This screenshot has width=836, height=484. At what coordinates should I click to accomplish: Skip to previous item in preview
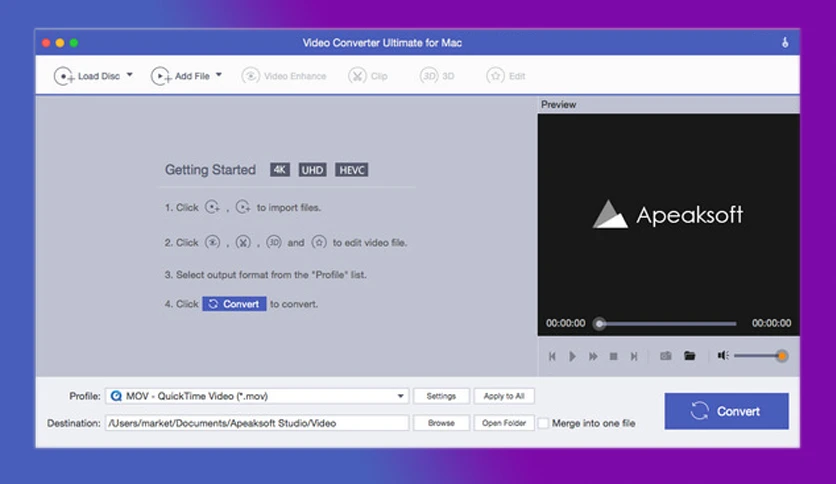(552, 356)
